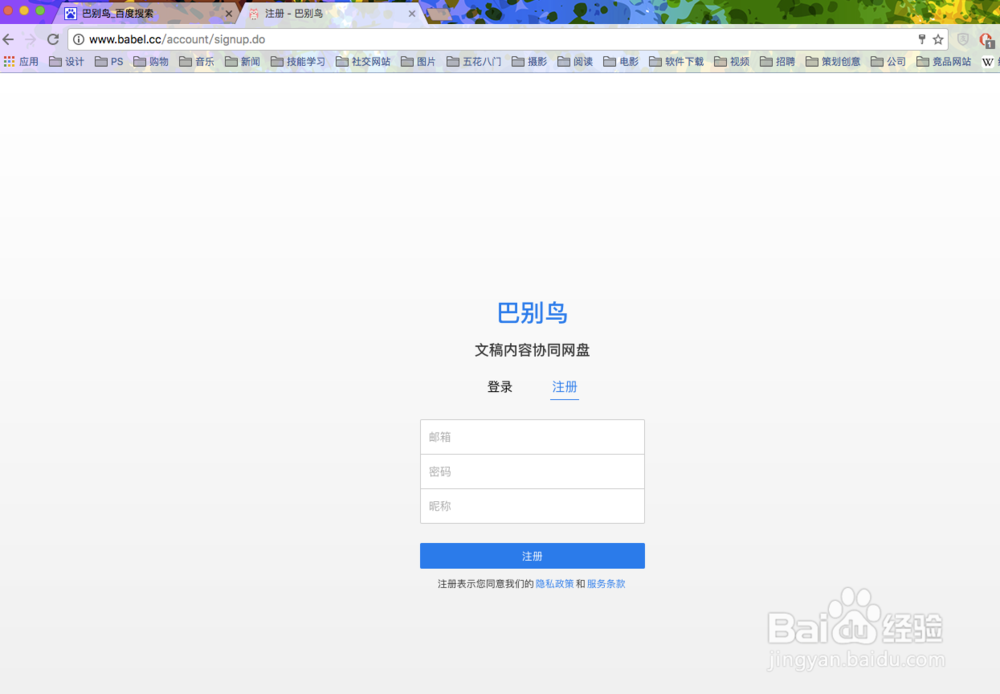
Task: Close the 注册 - 巴别鸟 tab
Action: pyautogui.click(x=412, y=13)
